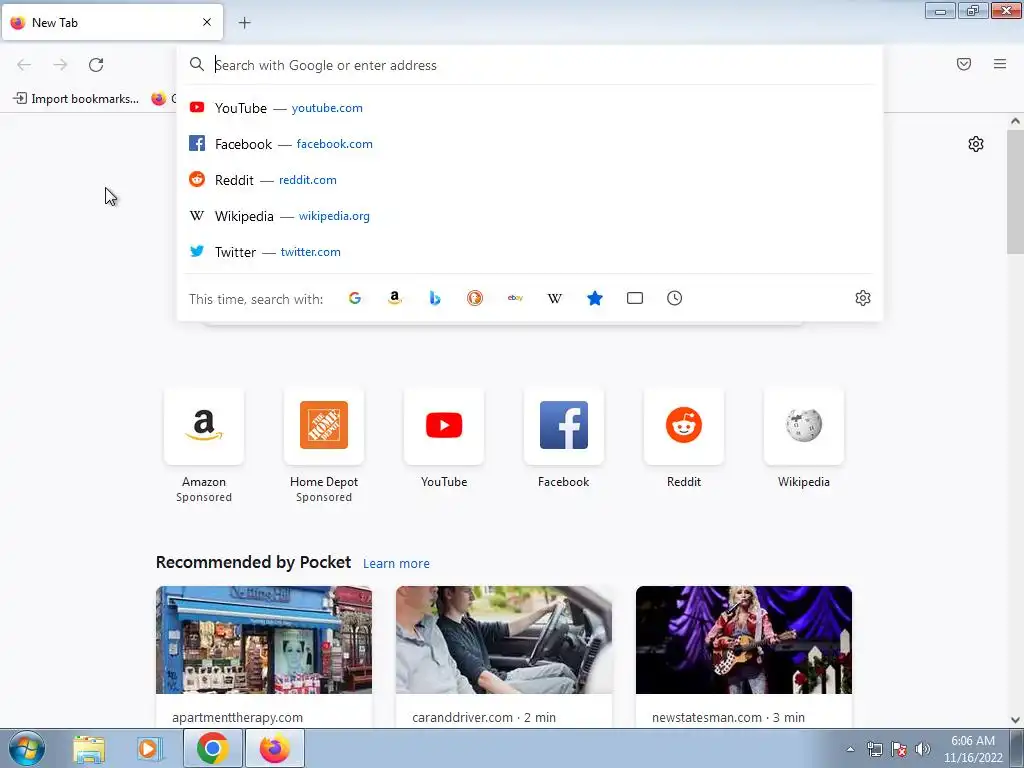Search this time with Bing icon
Viewport: 1024px width, 768px height.
(435, 298)
